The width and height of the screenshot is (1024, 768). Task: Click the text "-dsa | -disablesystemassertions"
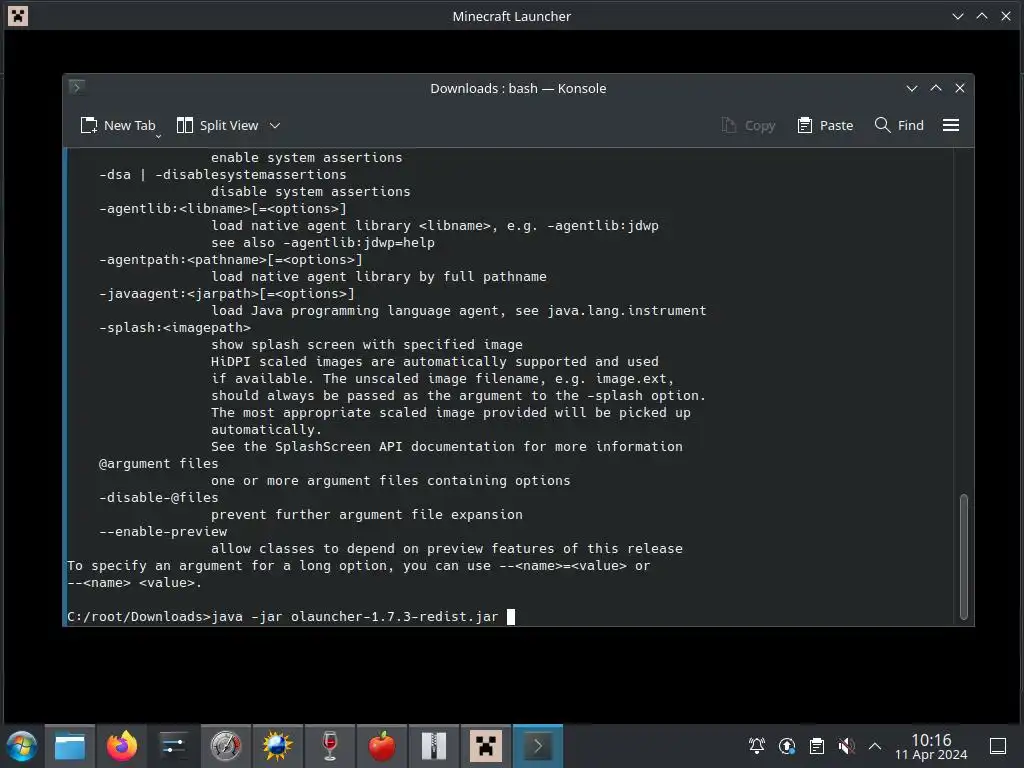point(223,174)
